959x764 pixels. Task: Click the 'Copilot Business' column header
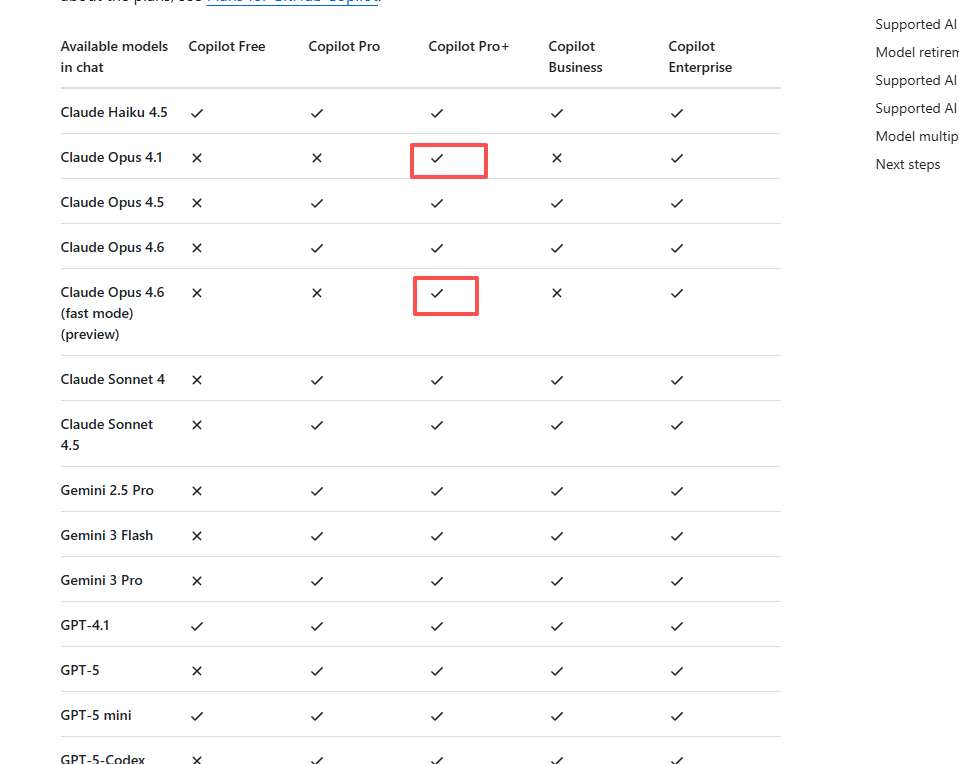(575, 57)
